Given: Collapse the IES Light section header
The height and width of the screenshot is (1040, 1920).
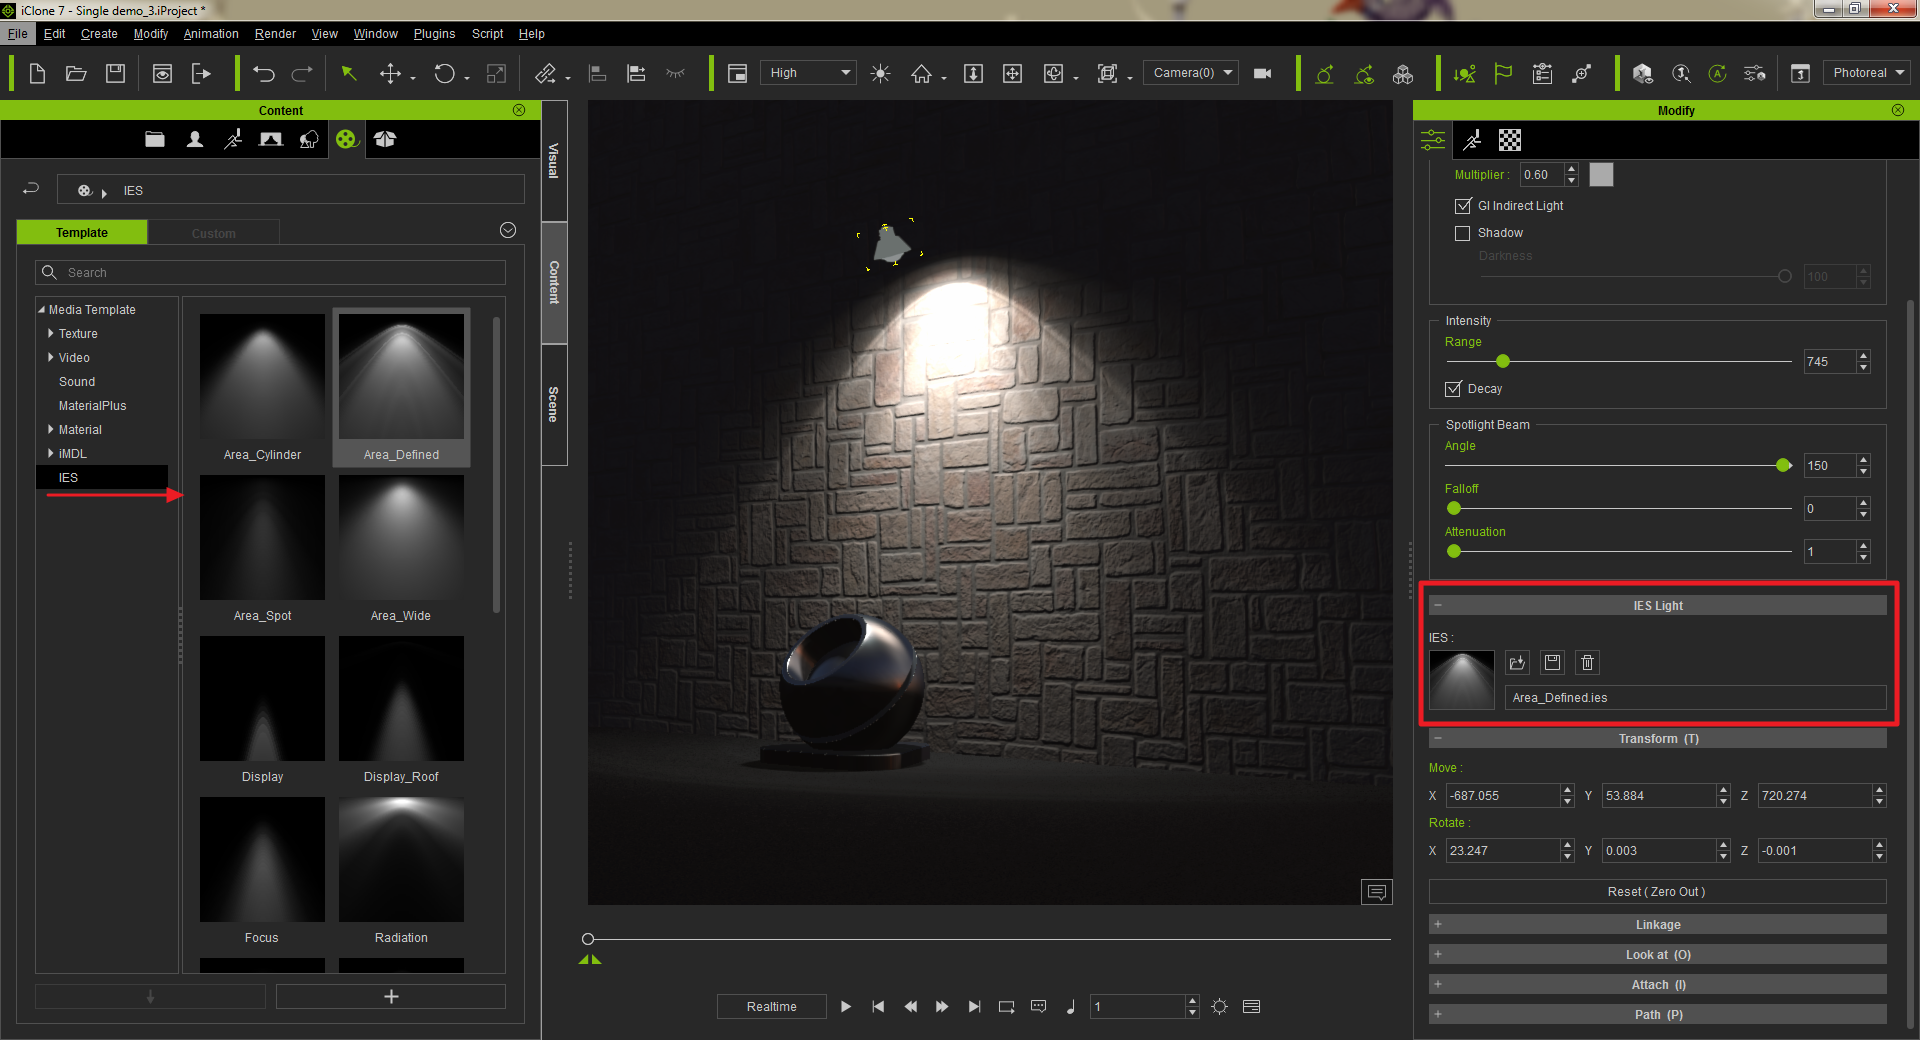Looking at the screenshot, I should coord(1657,606).
